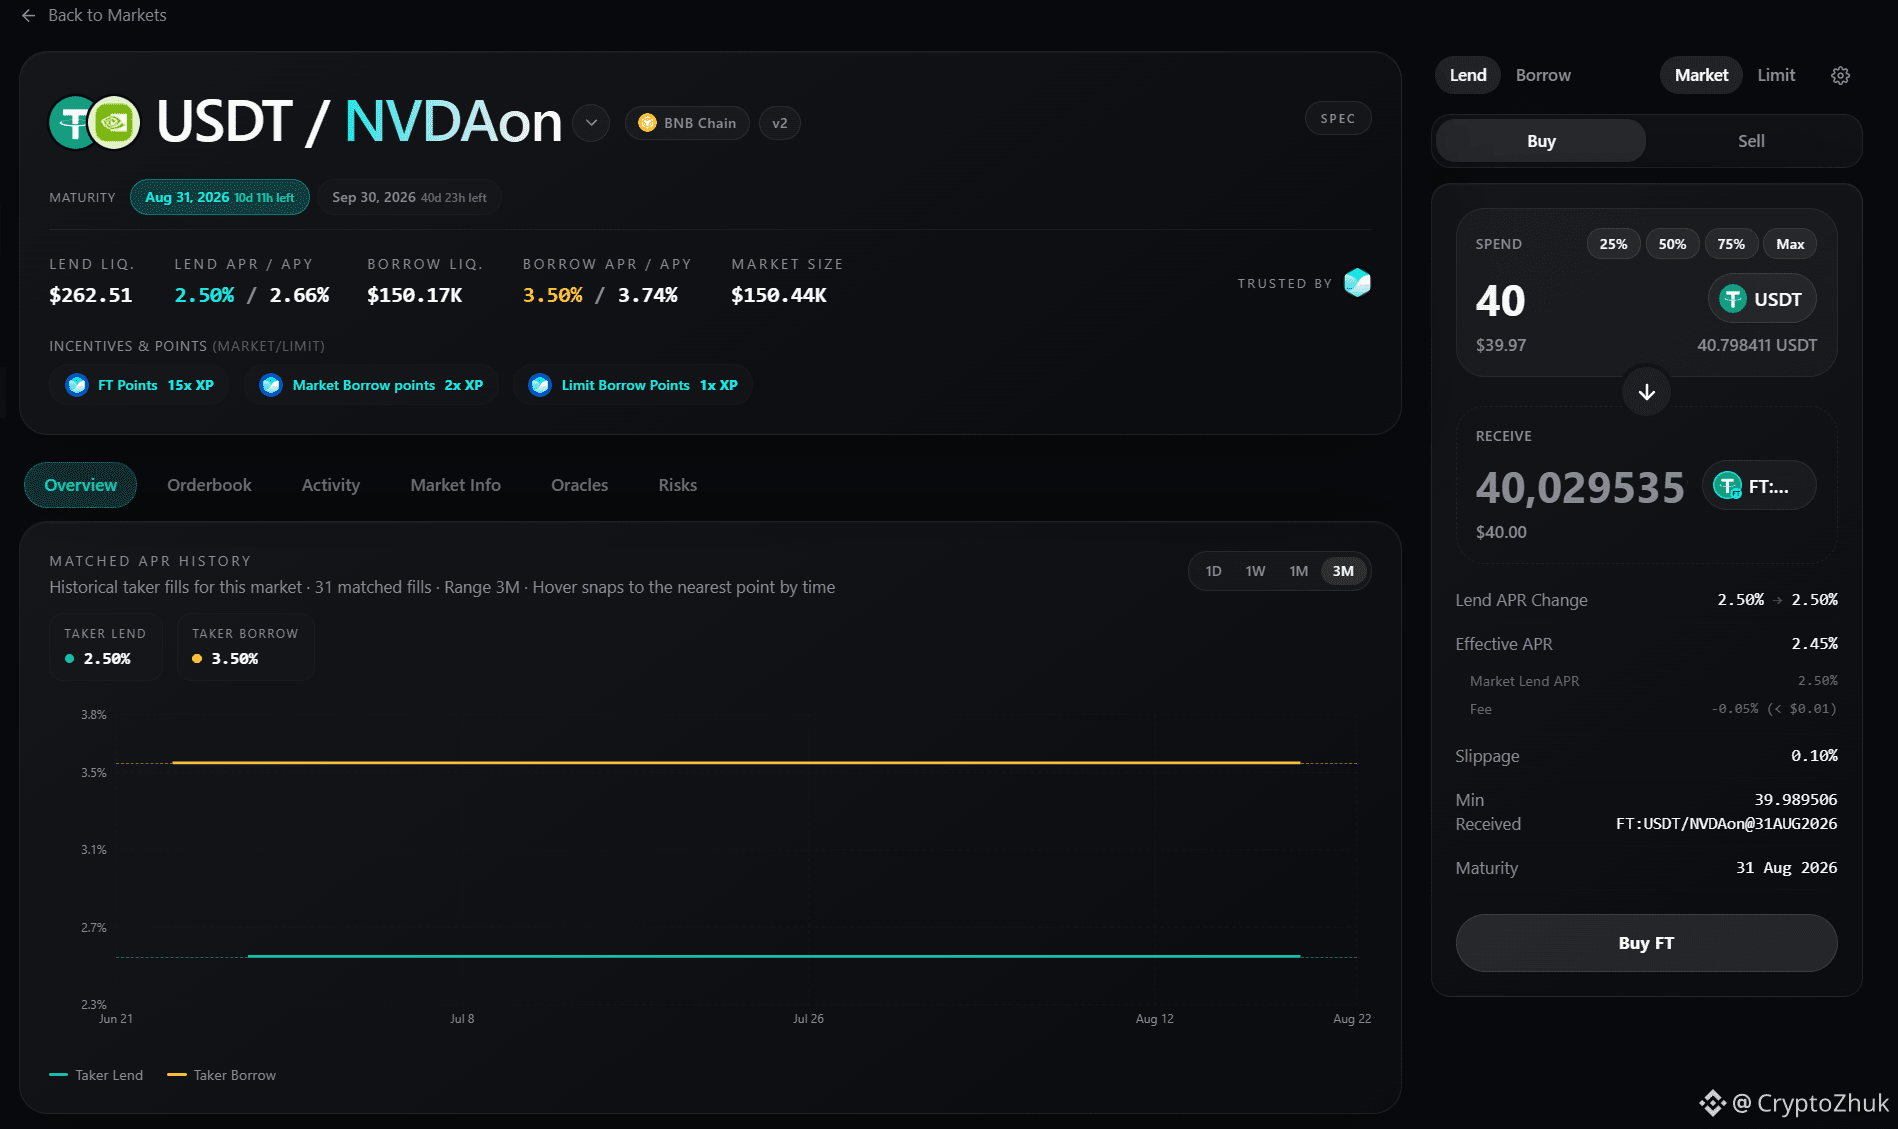Click the Limit Borrow Points 1x XP badge
The width and height of the screenshot is (1898, 1129).
[633, 385]
